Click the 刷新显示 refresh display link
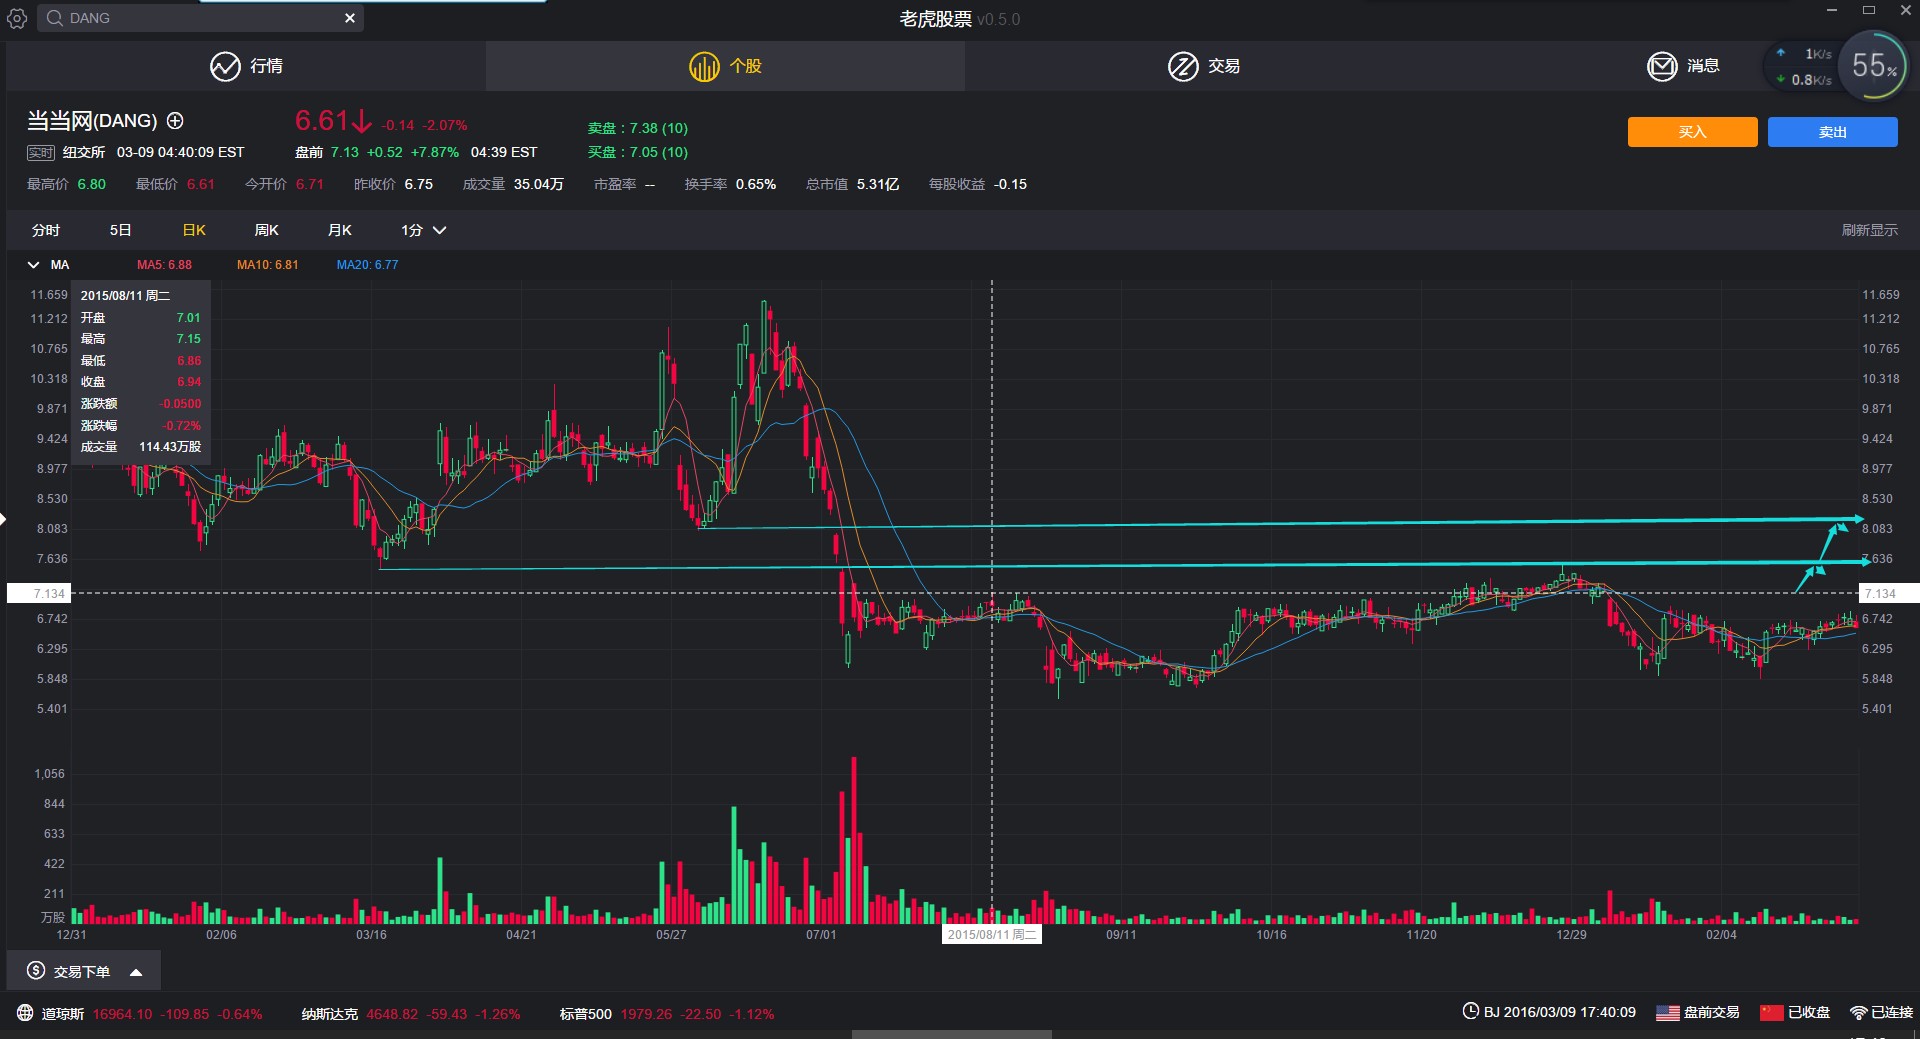Screen dimensions: 1920x1039 [1869, 230]
